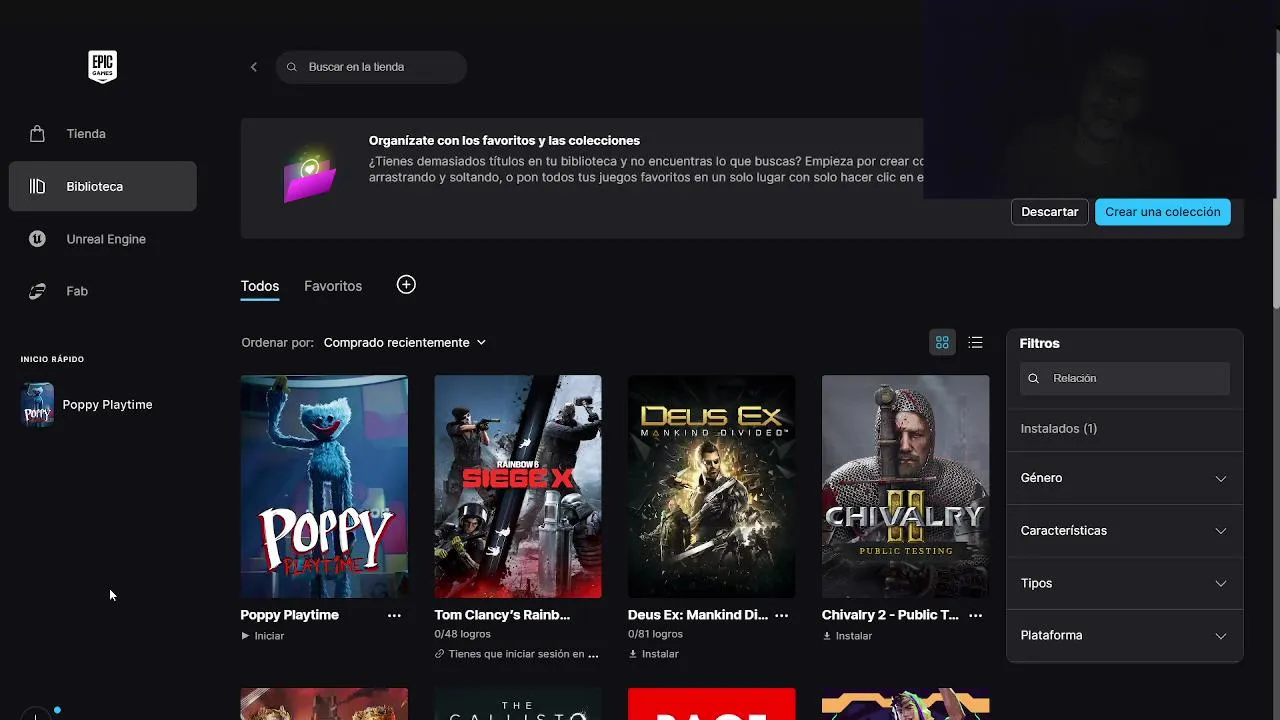The height and width of the screenshot is (720, 1280).
Task: Open the Epic Games logo home
Action: [102, 67]
